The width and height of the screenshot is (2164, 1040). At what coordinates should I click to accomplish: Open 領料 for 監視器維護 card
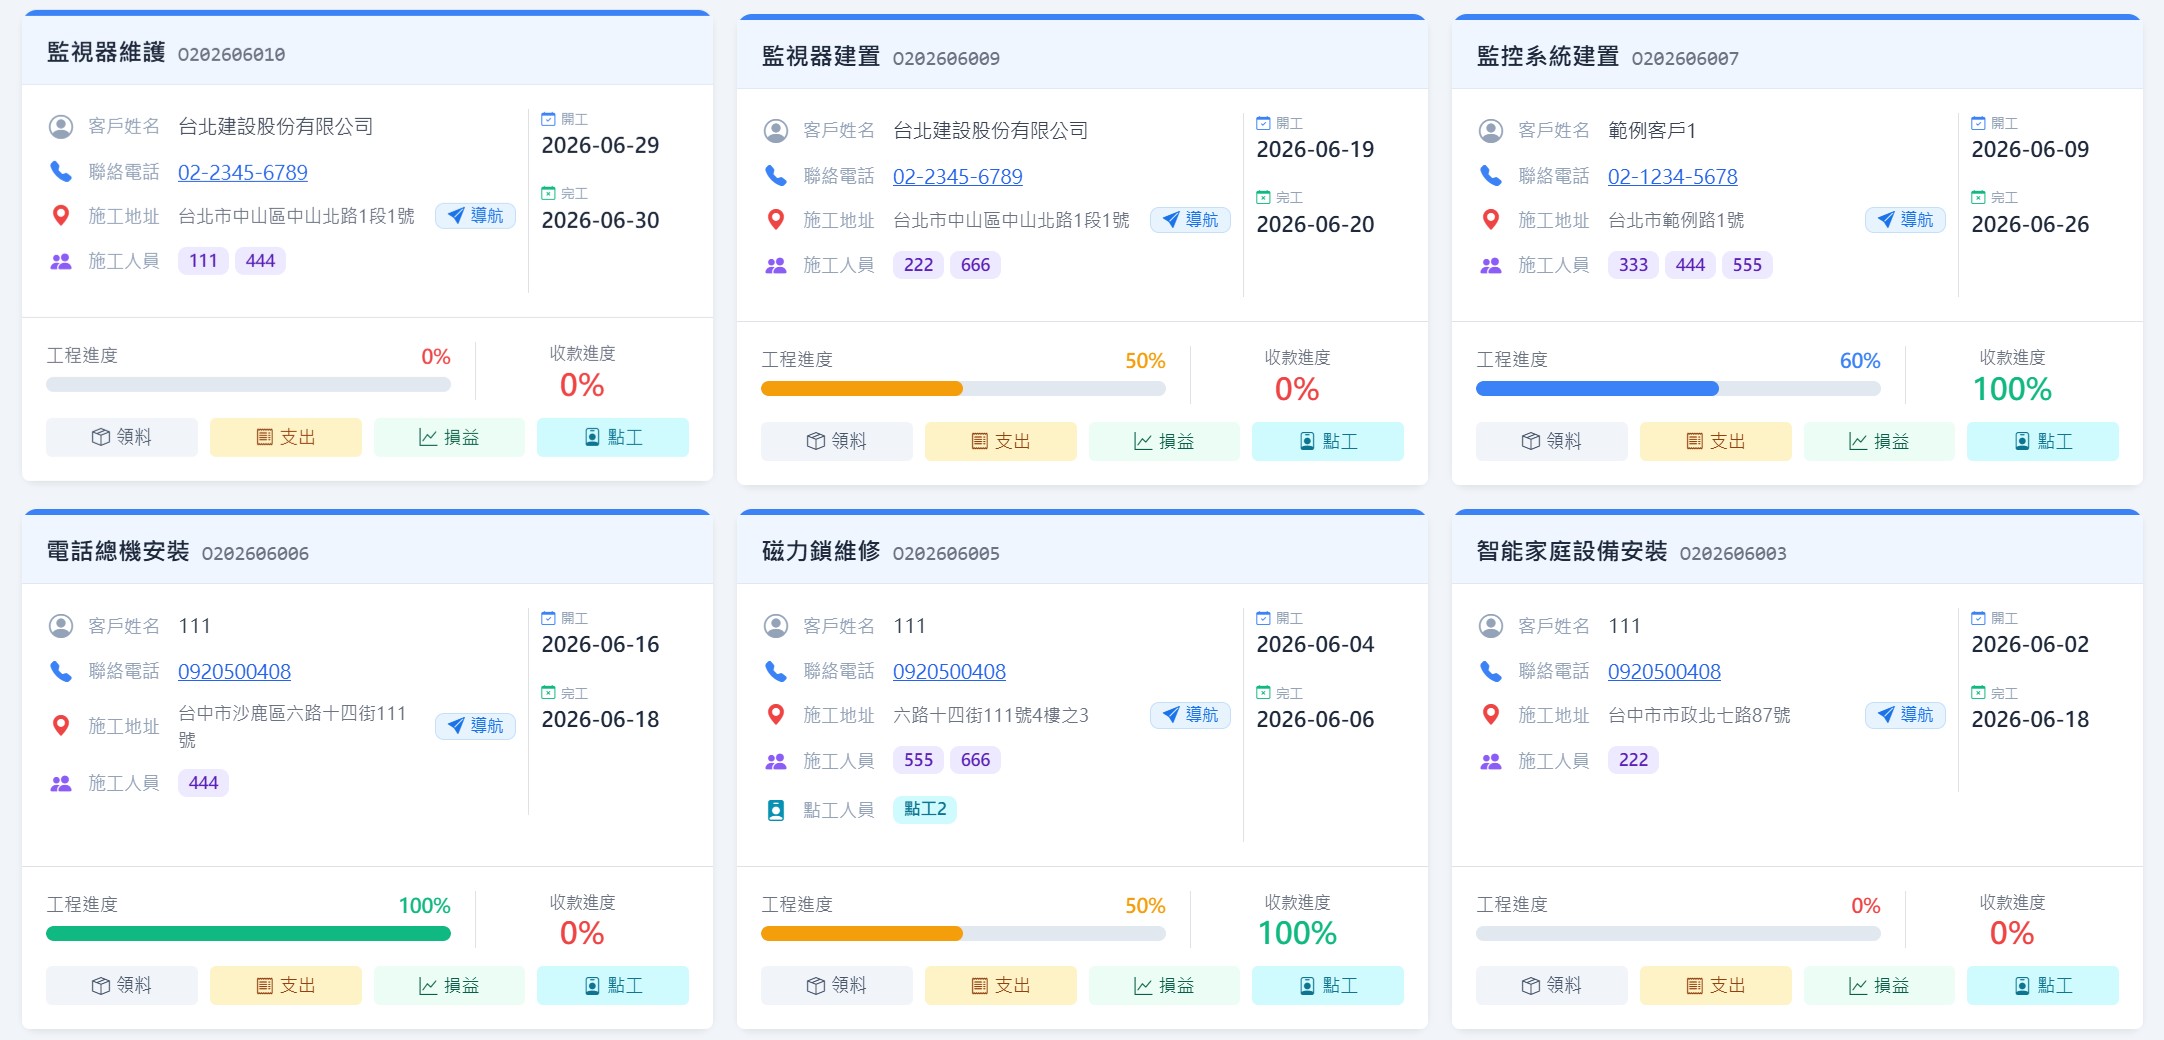[122, 437]
